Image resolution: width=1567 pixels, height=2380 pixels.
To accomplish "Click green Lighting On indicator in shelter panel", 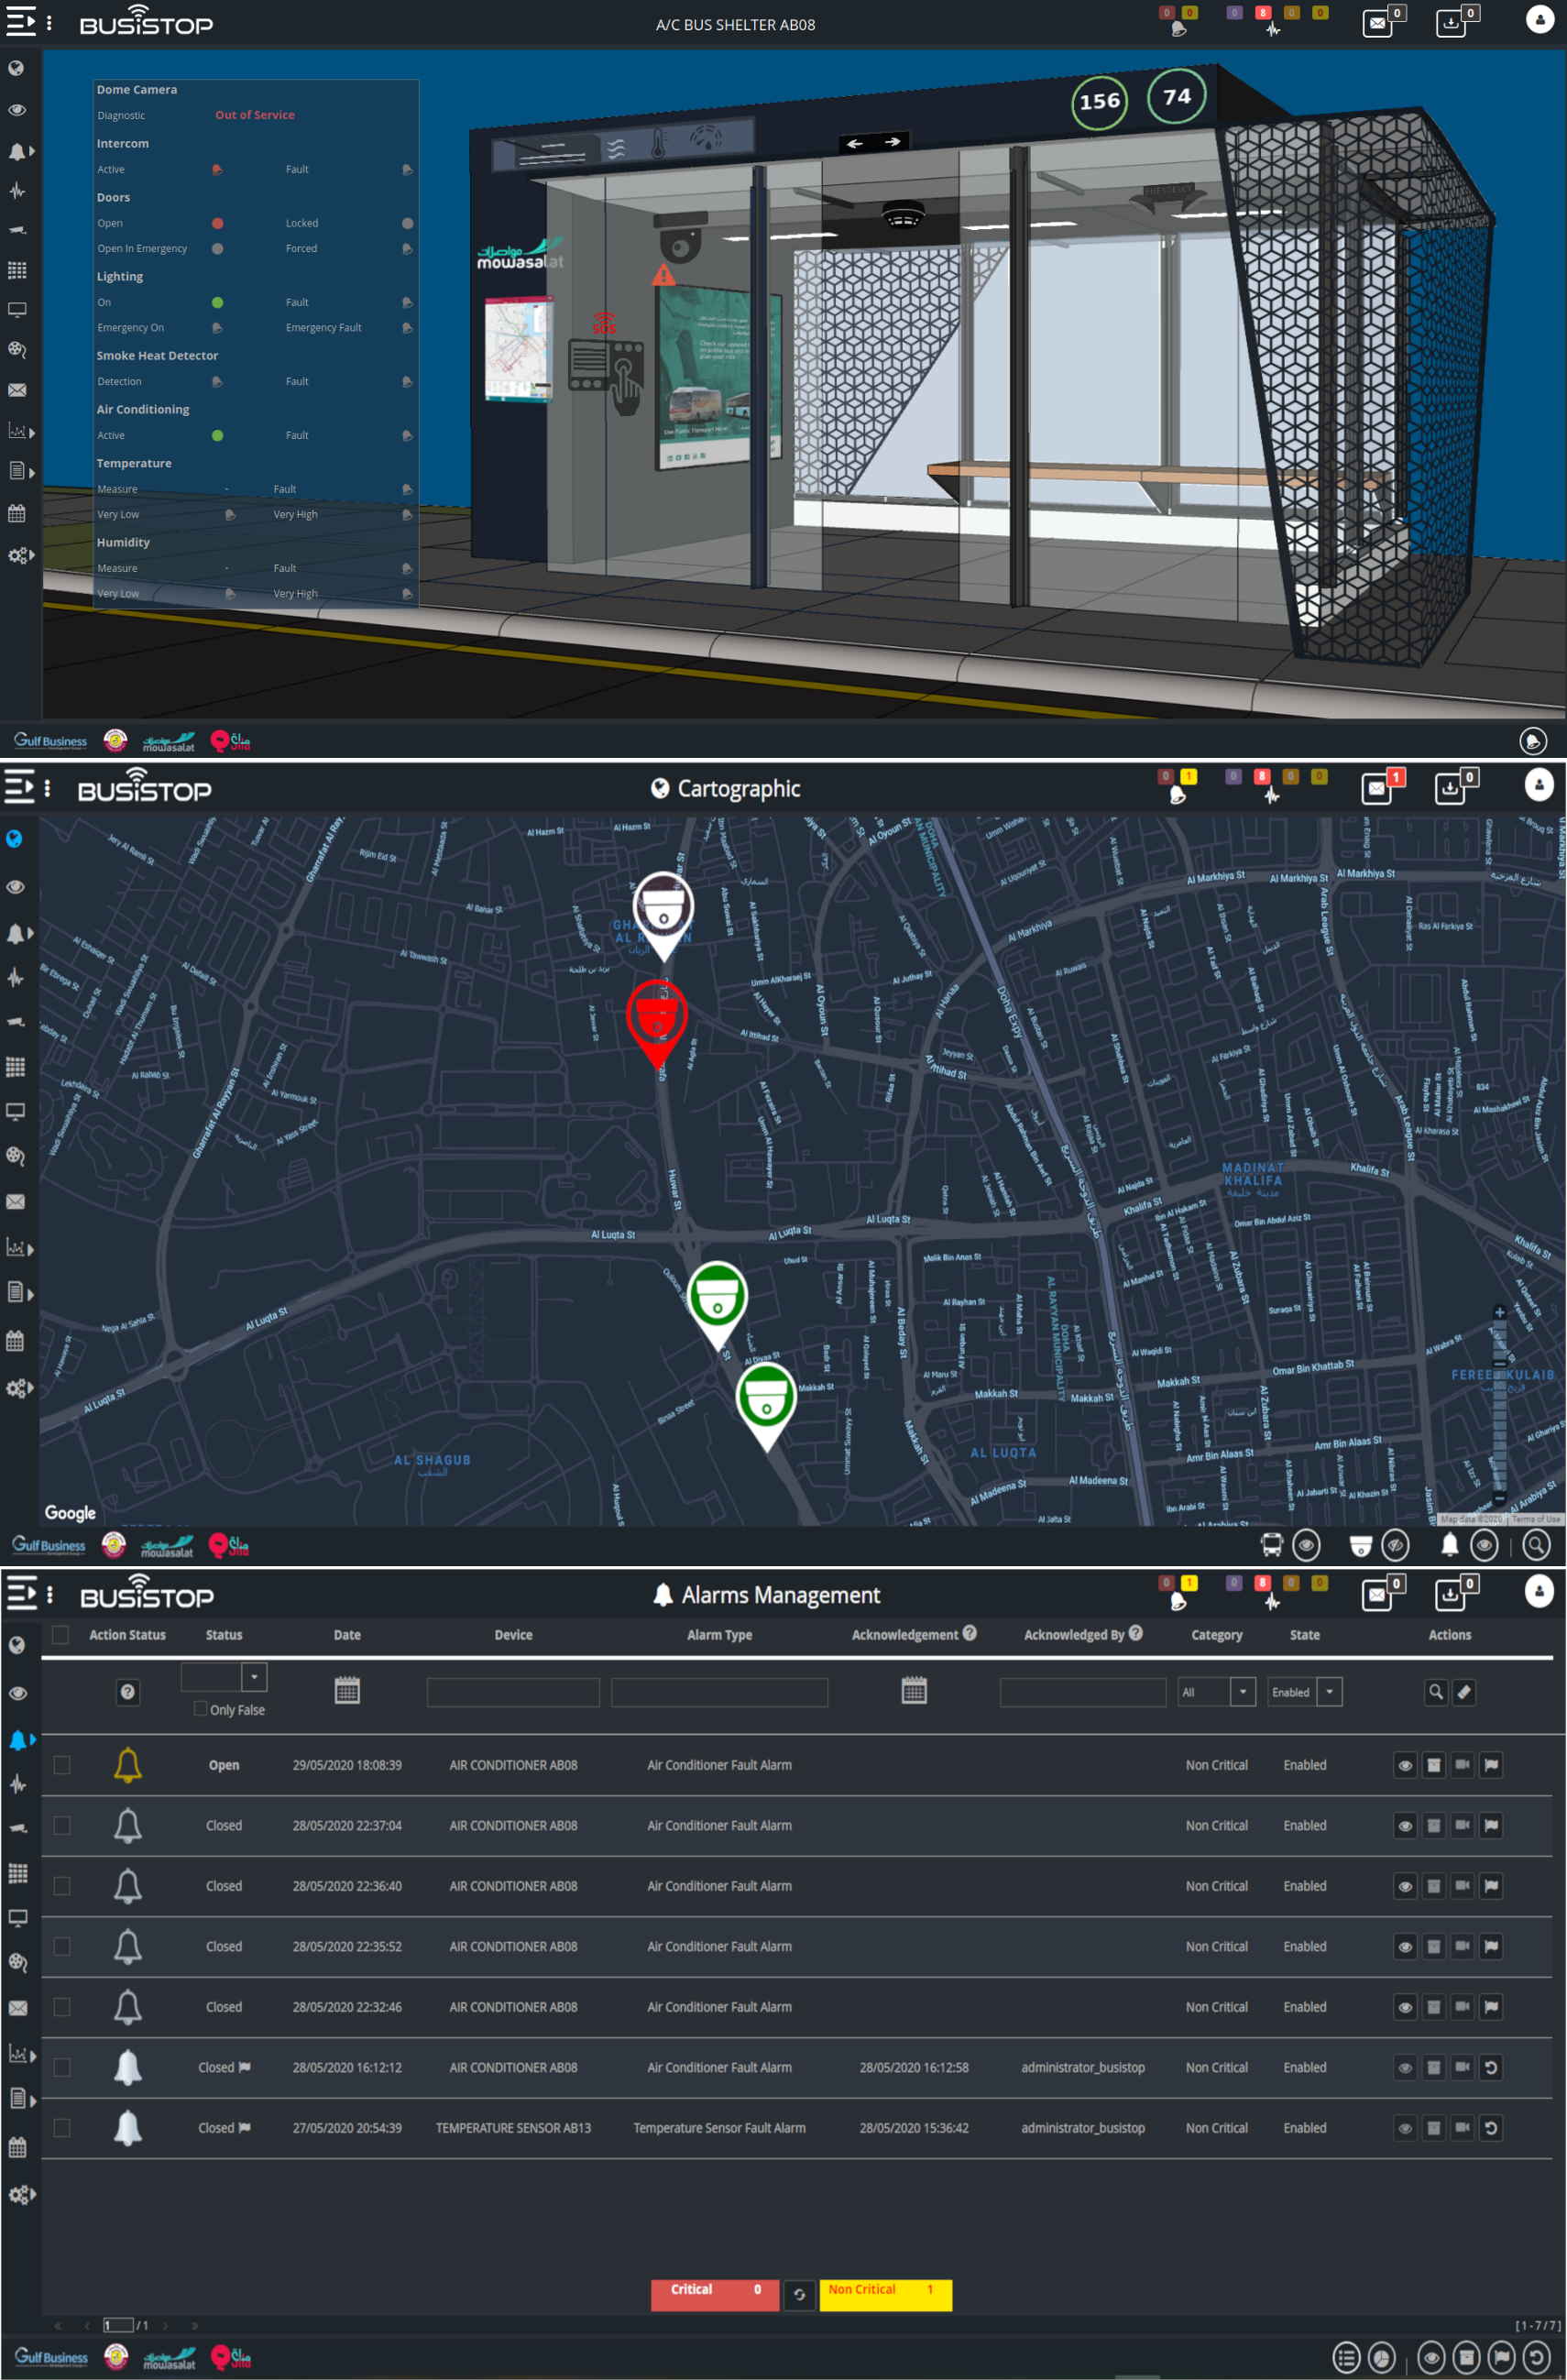I will point(217,302).
